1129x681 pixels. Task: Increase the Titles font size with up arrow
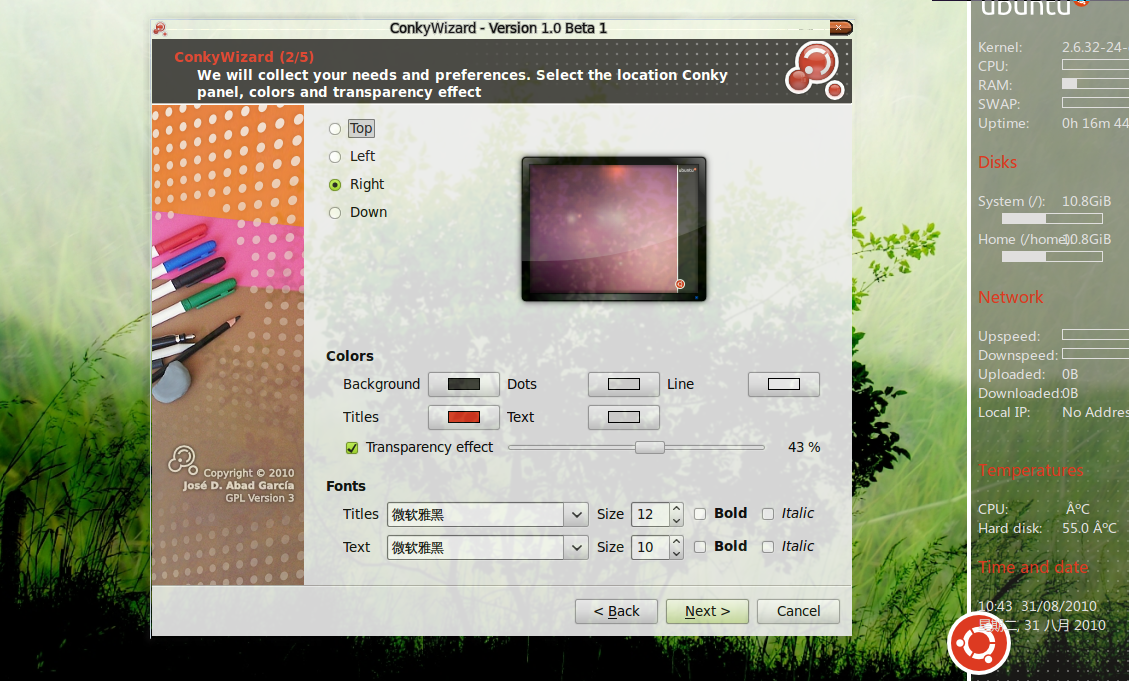676,508
